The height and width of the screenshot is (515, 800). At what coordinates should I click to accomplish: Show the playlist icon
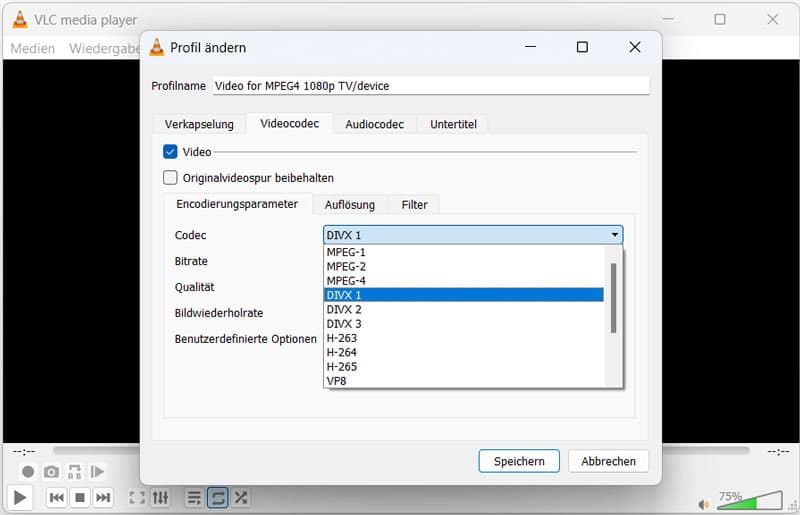[194, 497]
